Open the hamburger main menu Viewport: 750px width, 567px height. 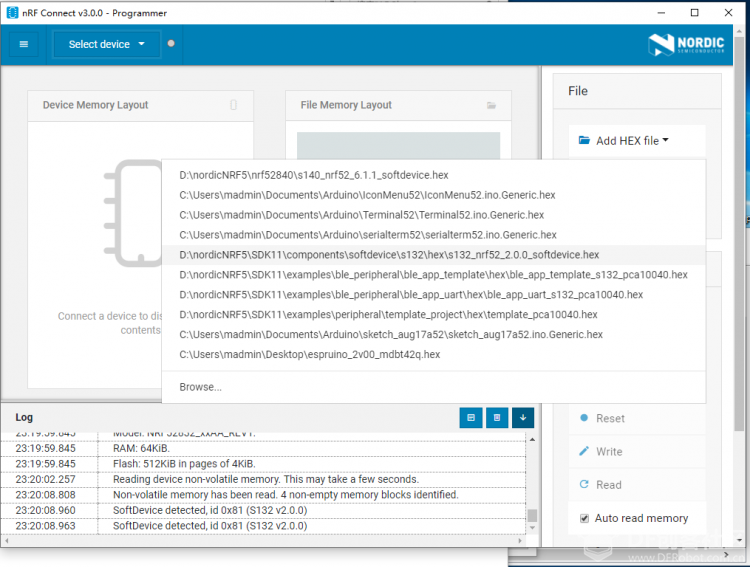[23, 44]
